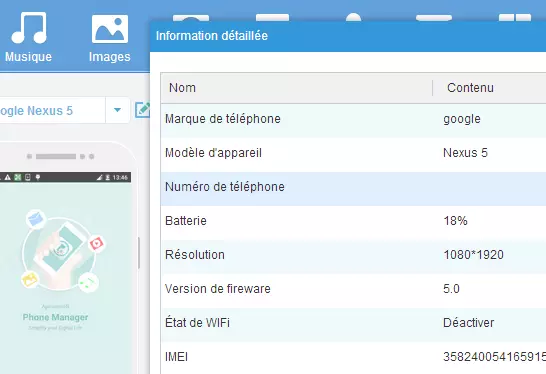Screen dimensions: 546x374
Task: Click the edit device name pencil icon
Action: [x=142, y=110]
